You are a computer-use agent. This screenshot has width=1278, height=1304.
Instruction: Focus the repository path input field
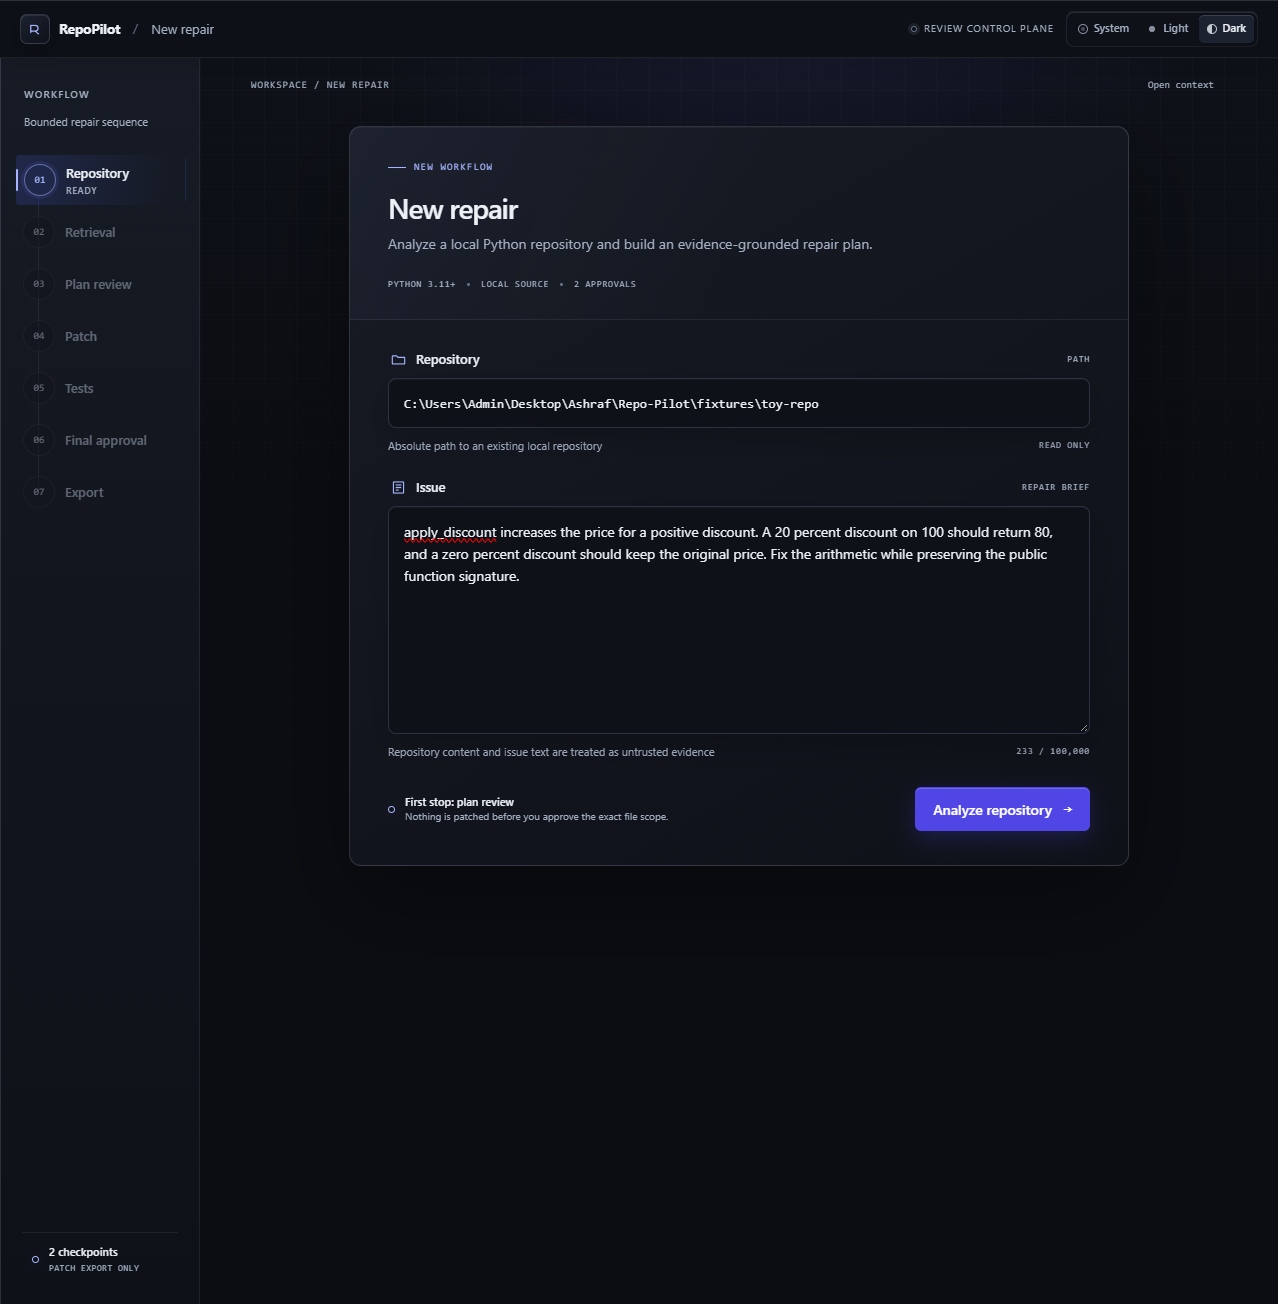coord(739,403)
